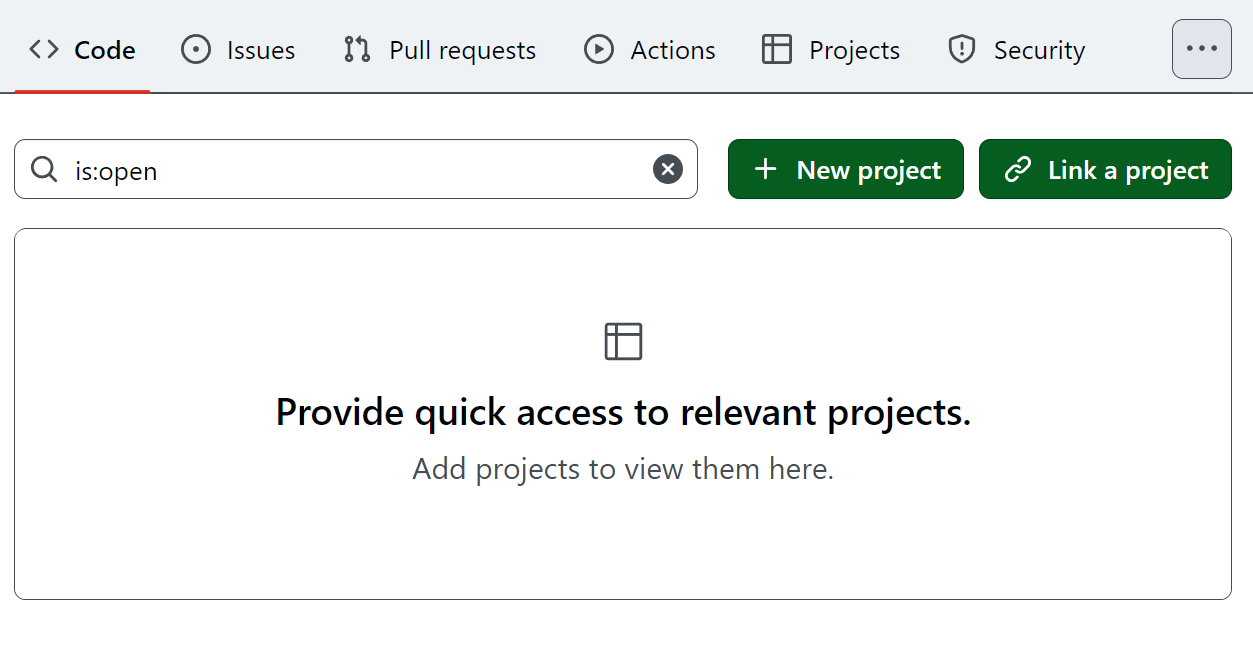This screenshot has height=653, width=1253.
Task: Select the Pull requests tab
Action: pos(437,48)
